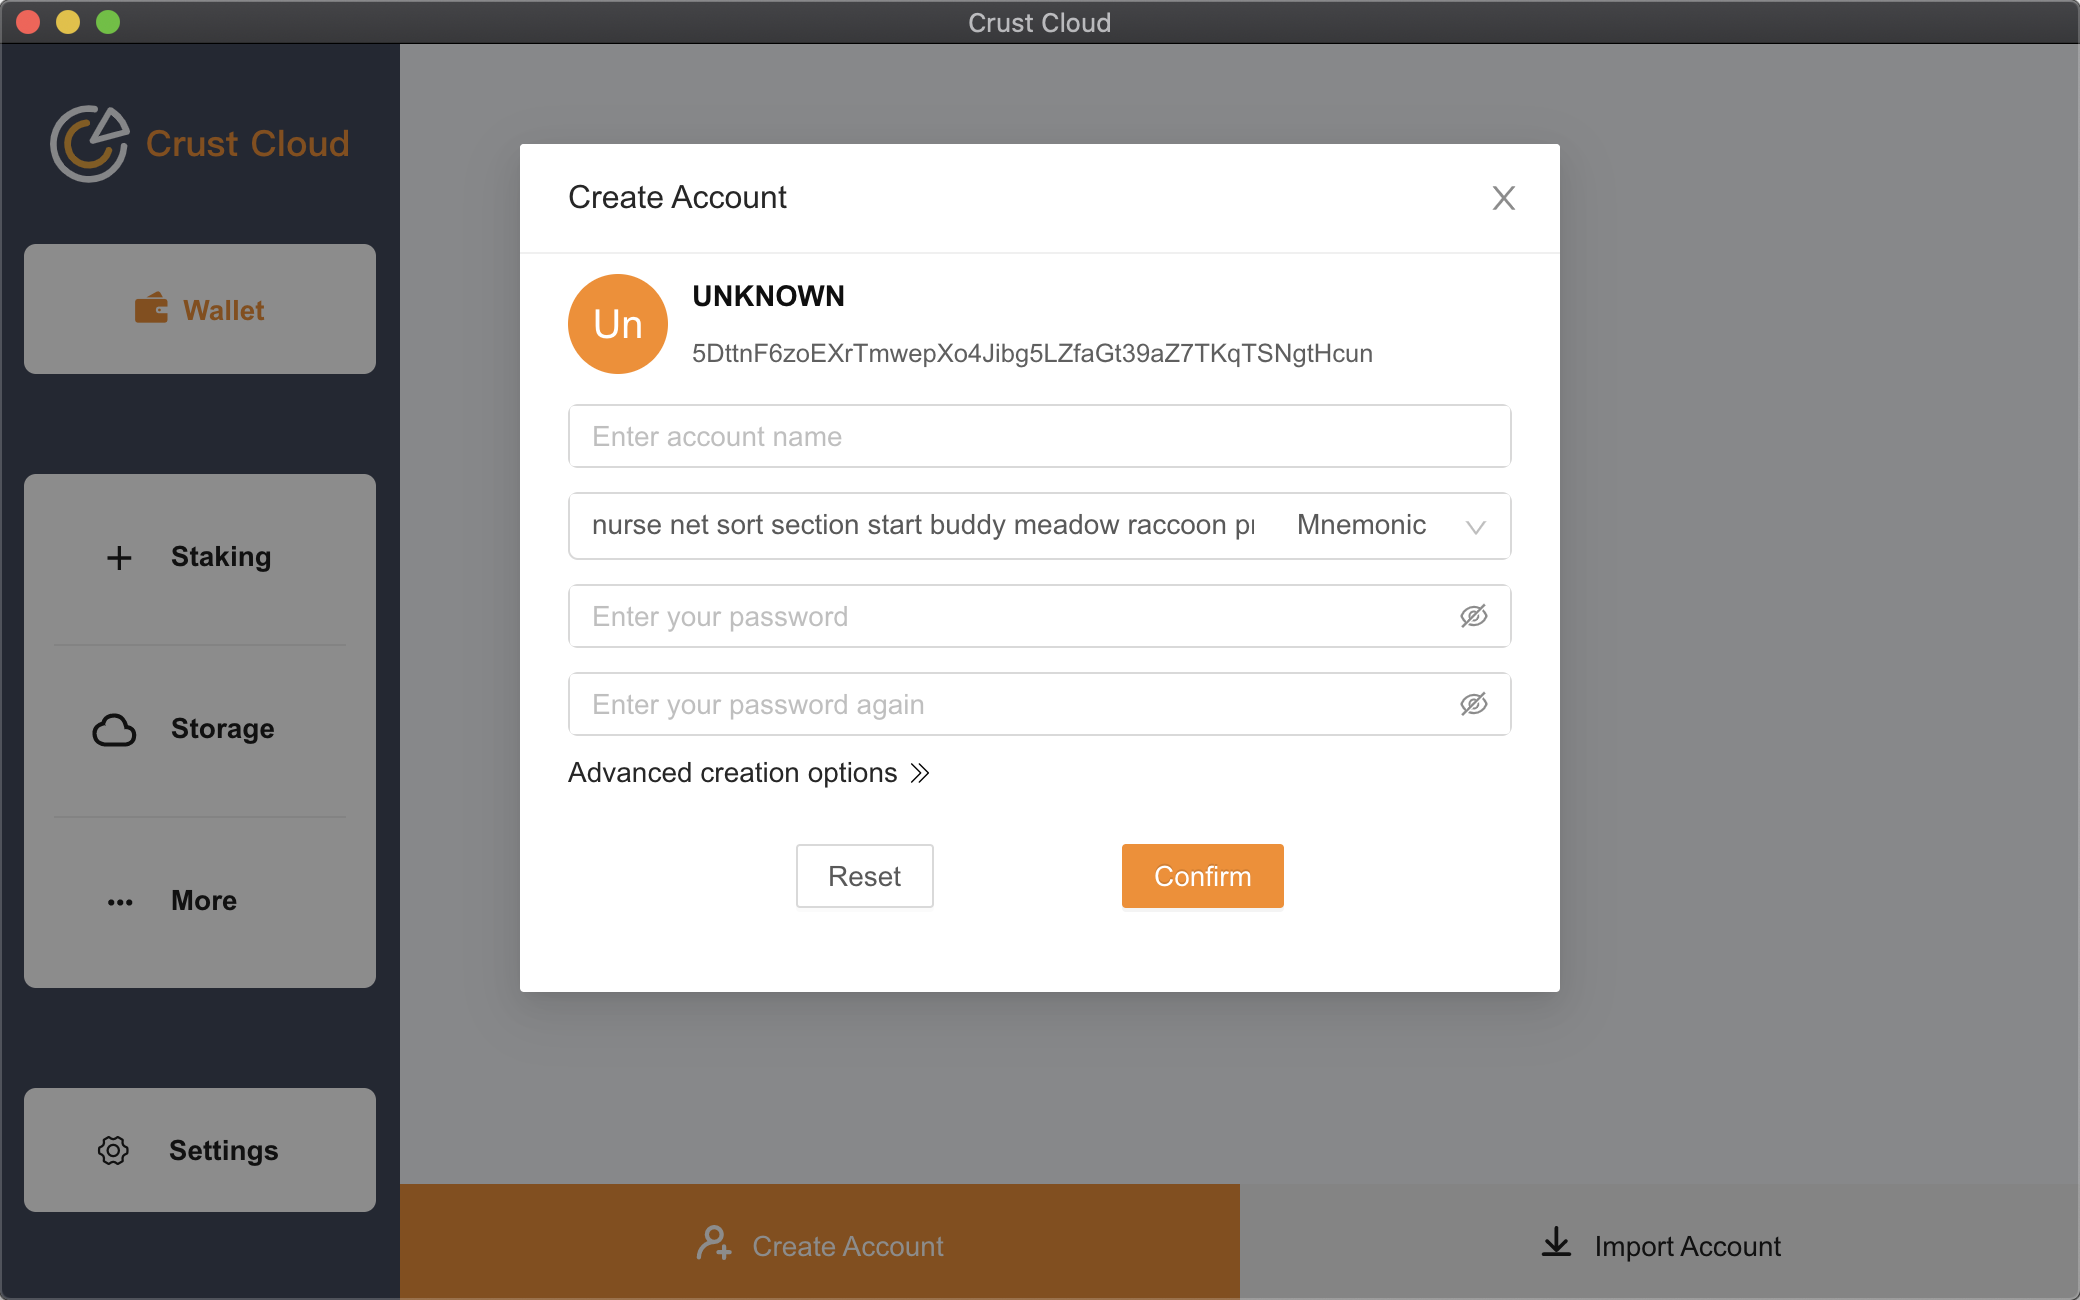Click the Create Account person-plus icon
This screenshot has height=1300, width=2080.
(x=714, y=1244)
